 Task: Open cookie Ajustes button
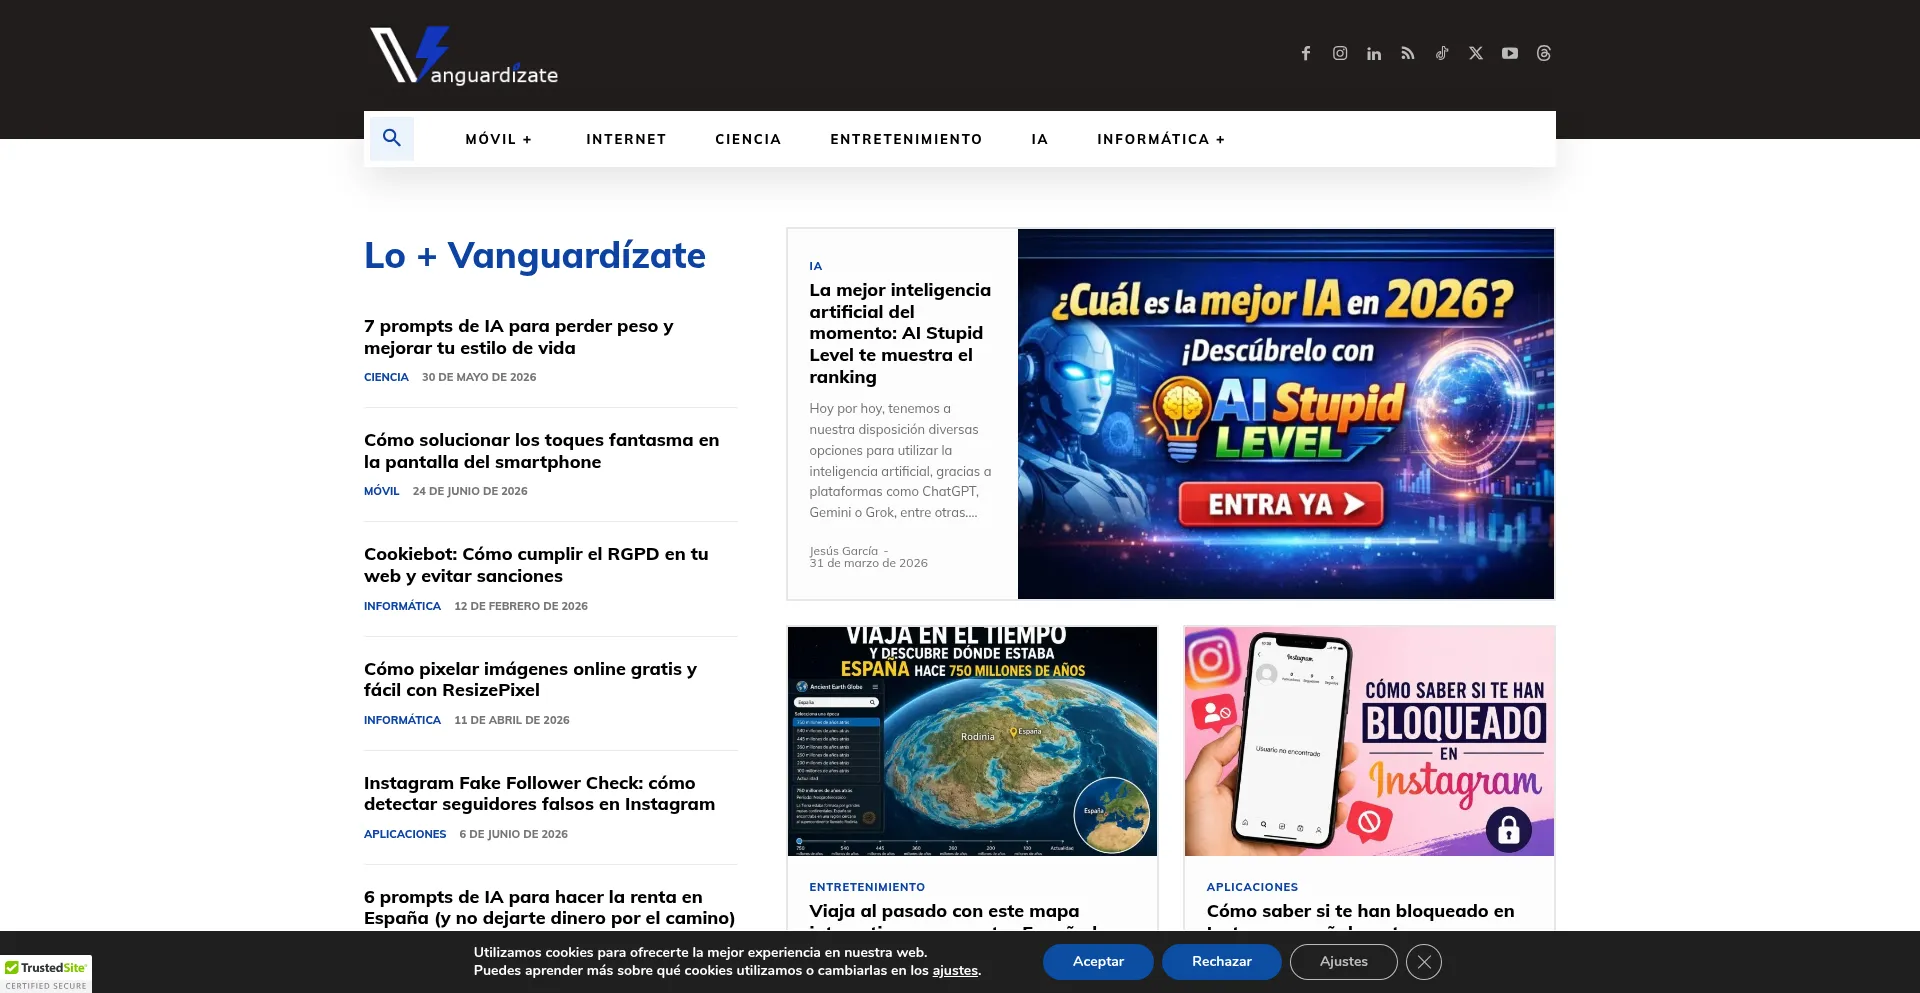pos(1344,962)
